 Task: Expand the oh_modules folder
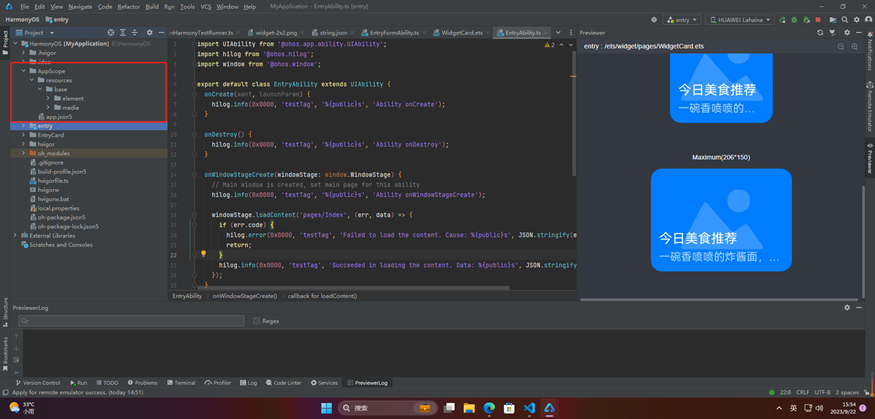pos(23,153)
